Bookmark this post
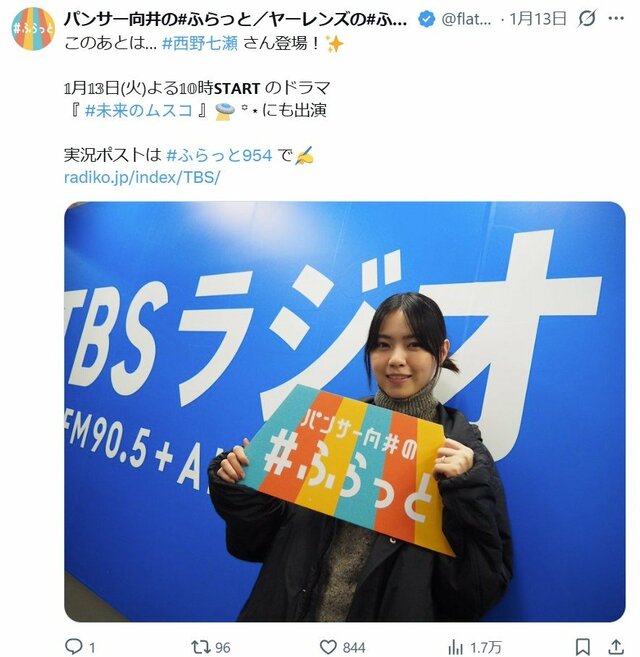 click(x=583, y=647)
